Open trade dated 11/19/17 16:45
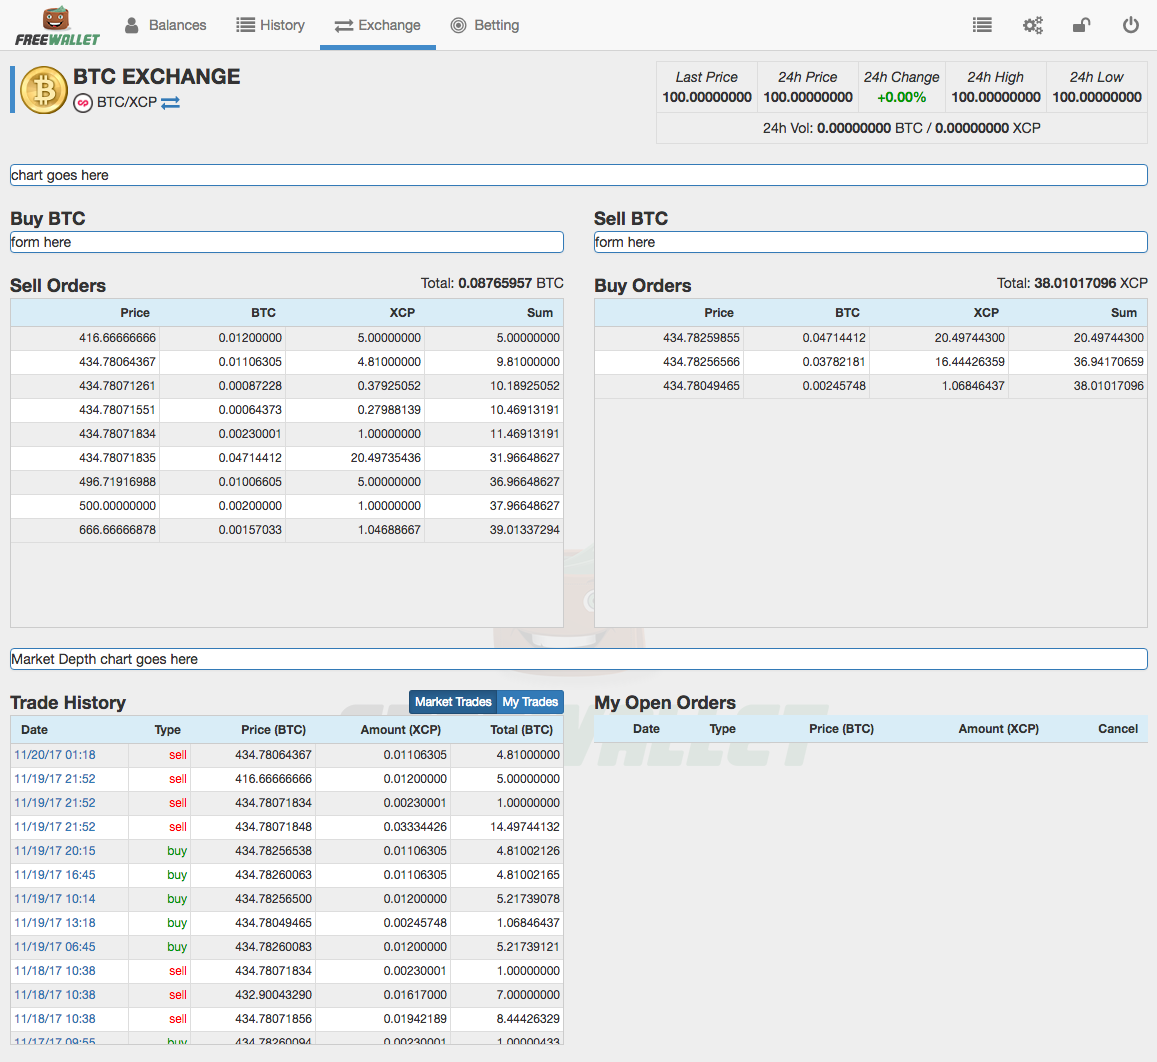 55,875
